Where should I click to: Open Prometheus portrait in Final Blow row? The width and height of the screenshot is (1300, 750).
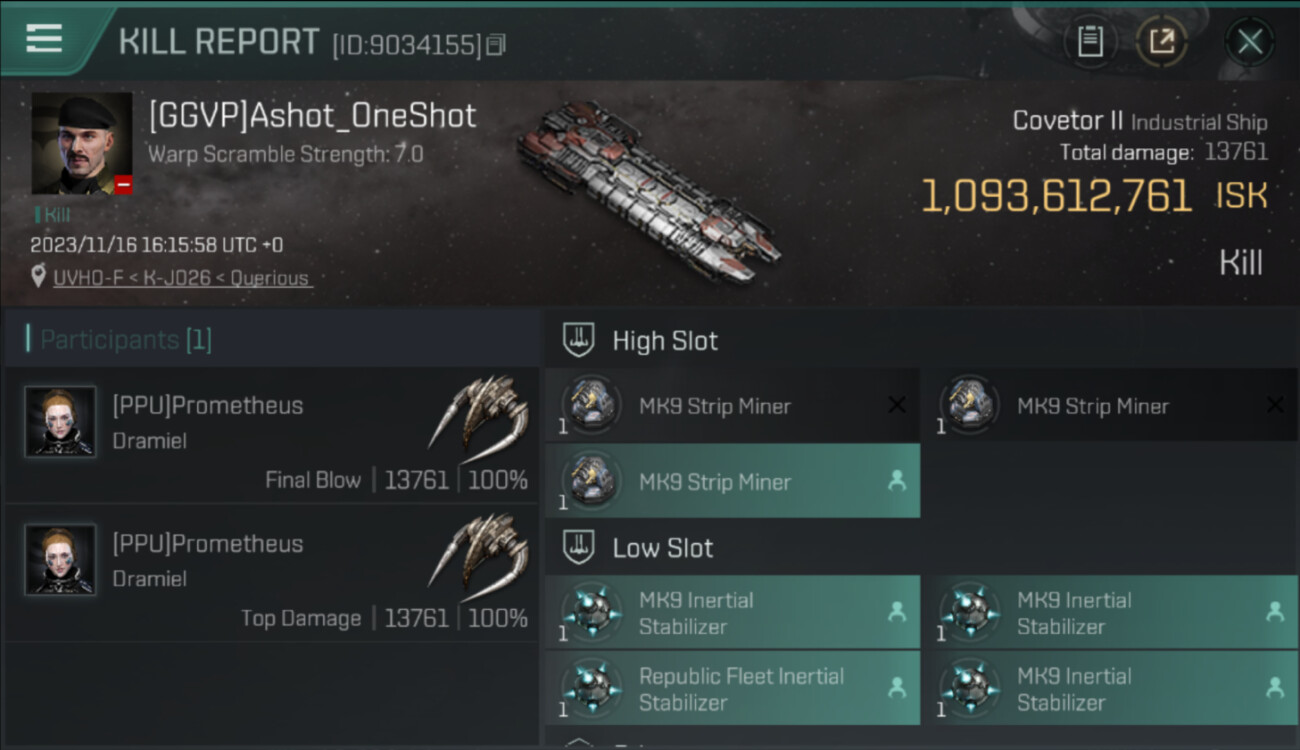(x=60, y=421)
